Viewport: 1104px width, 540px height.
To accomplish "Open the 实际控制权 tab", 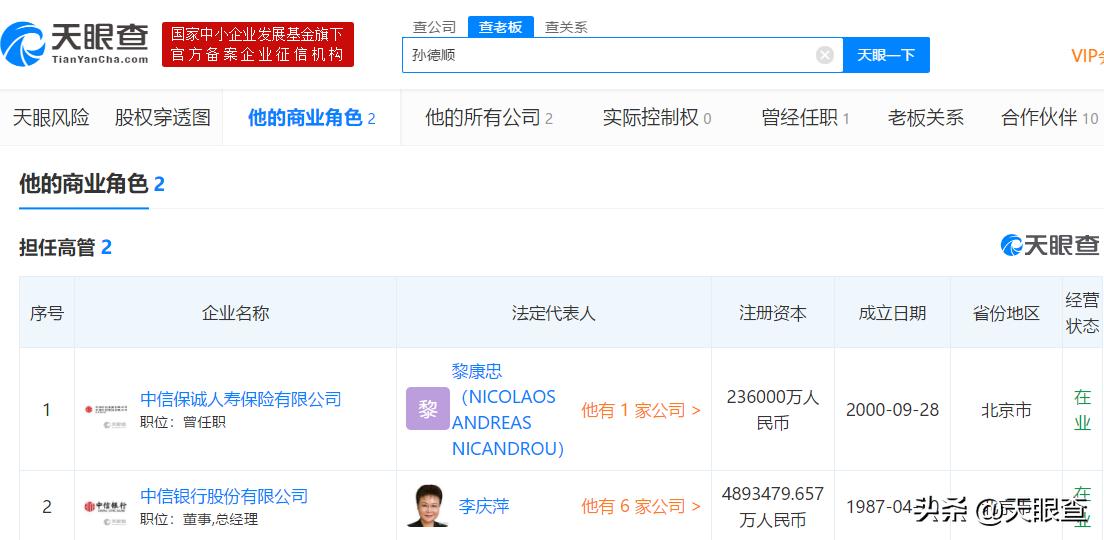I will [656, 118].
